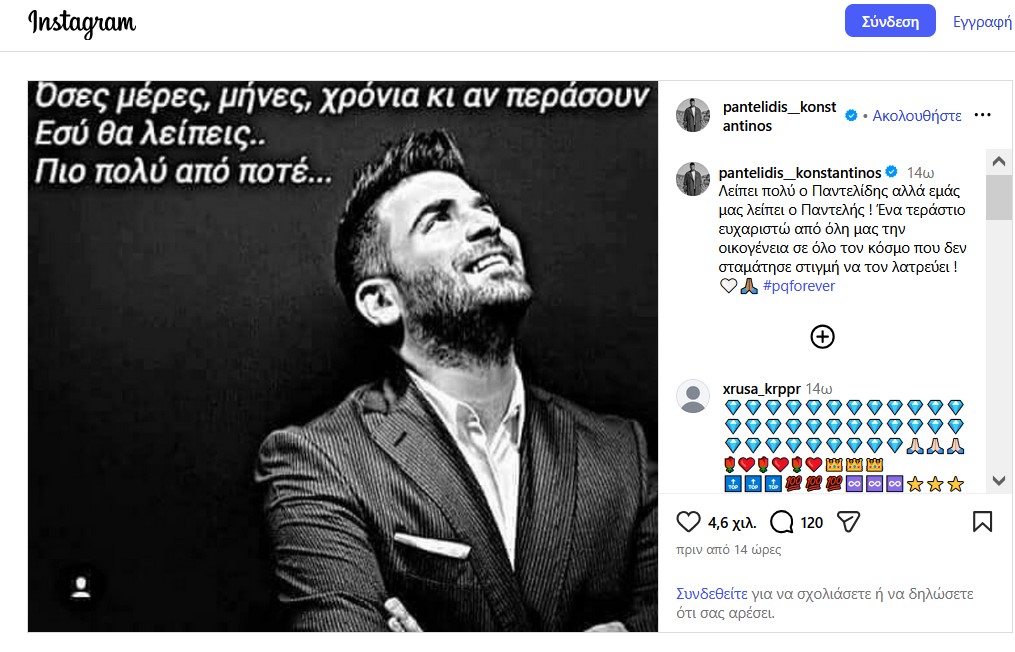This screenshot has width=1015, height=652.
Task: Save post using the bookmark icon
Action: pyautogui.click(x=982, y=522)
